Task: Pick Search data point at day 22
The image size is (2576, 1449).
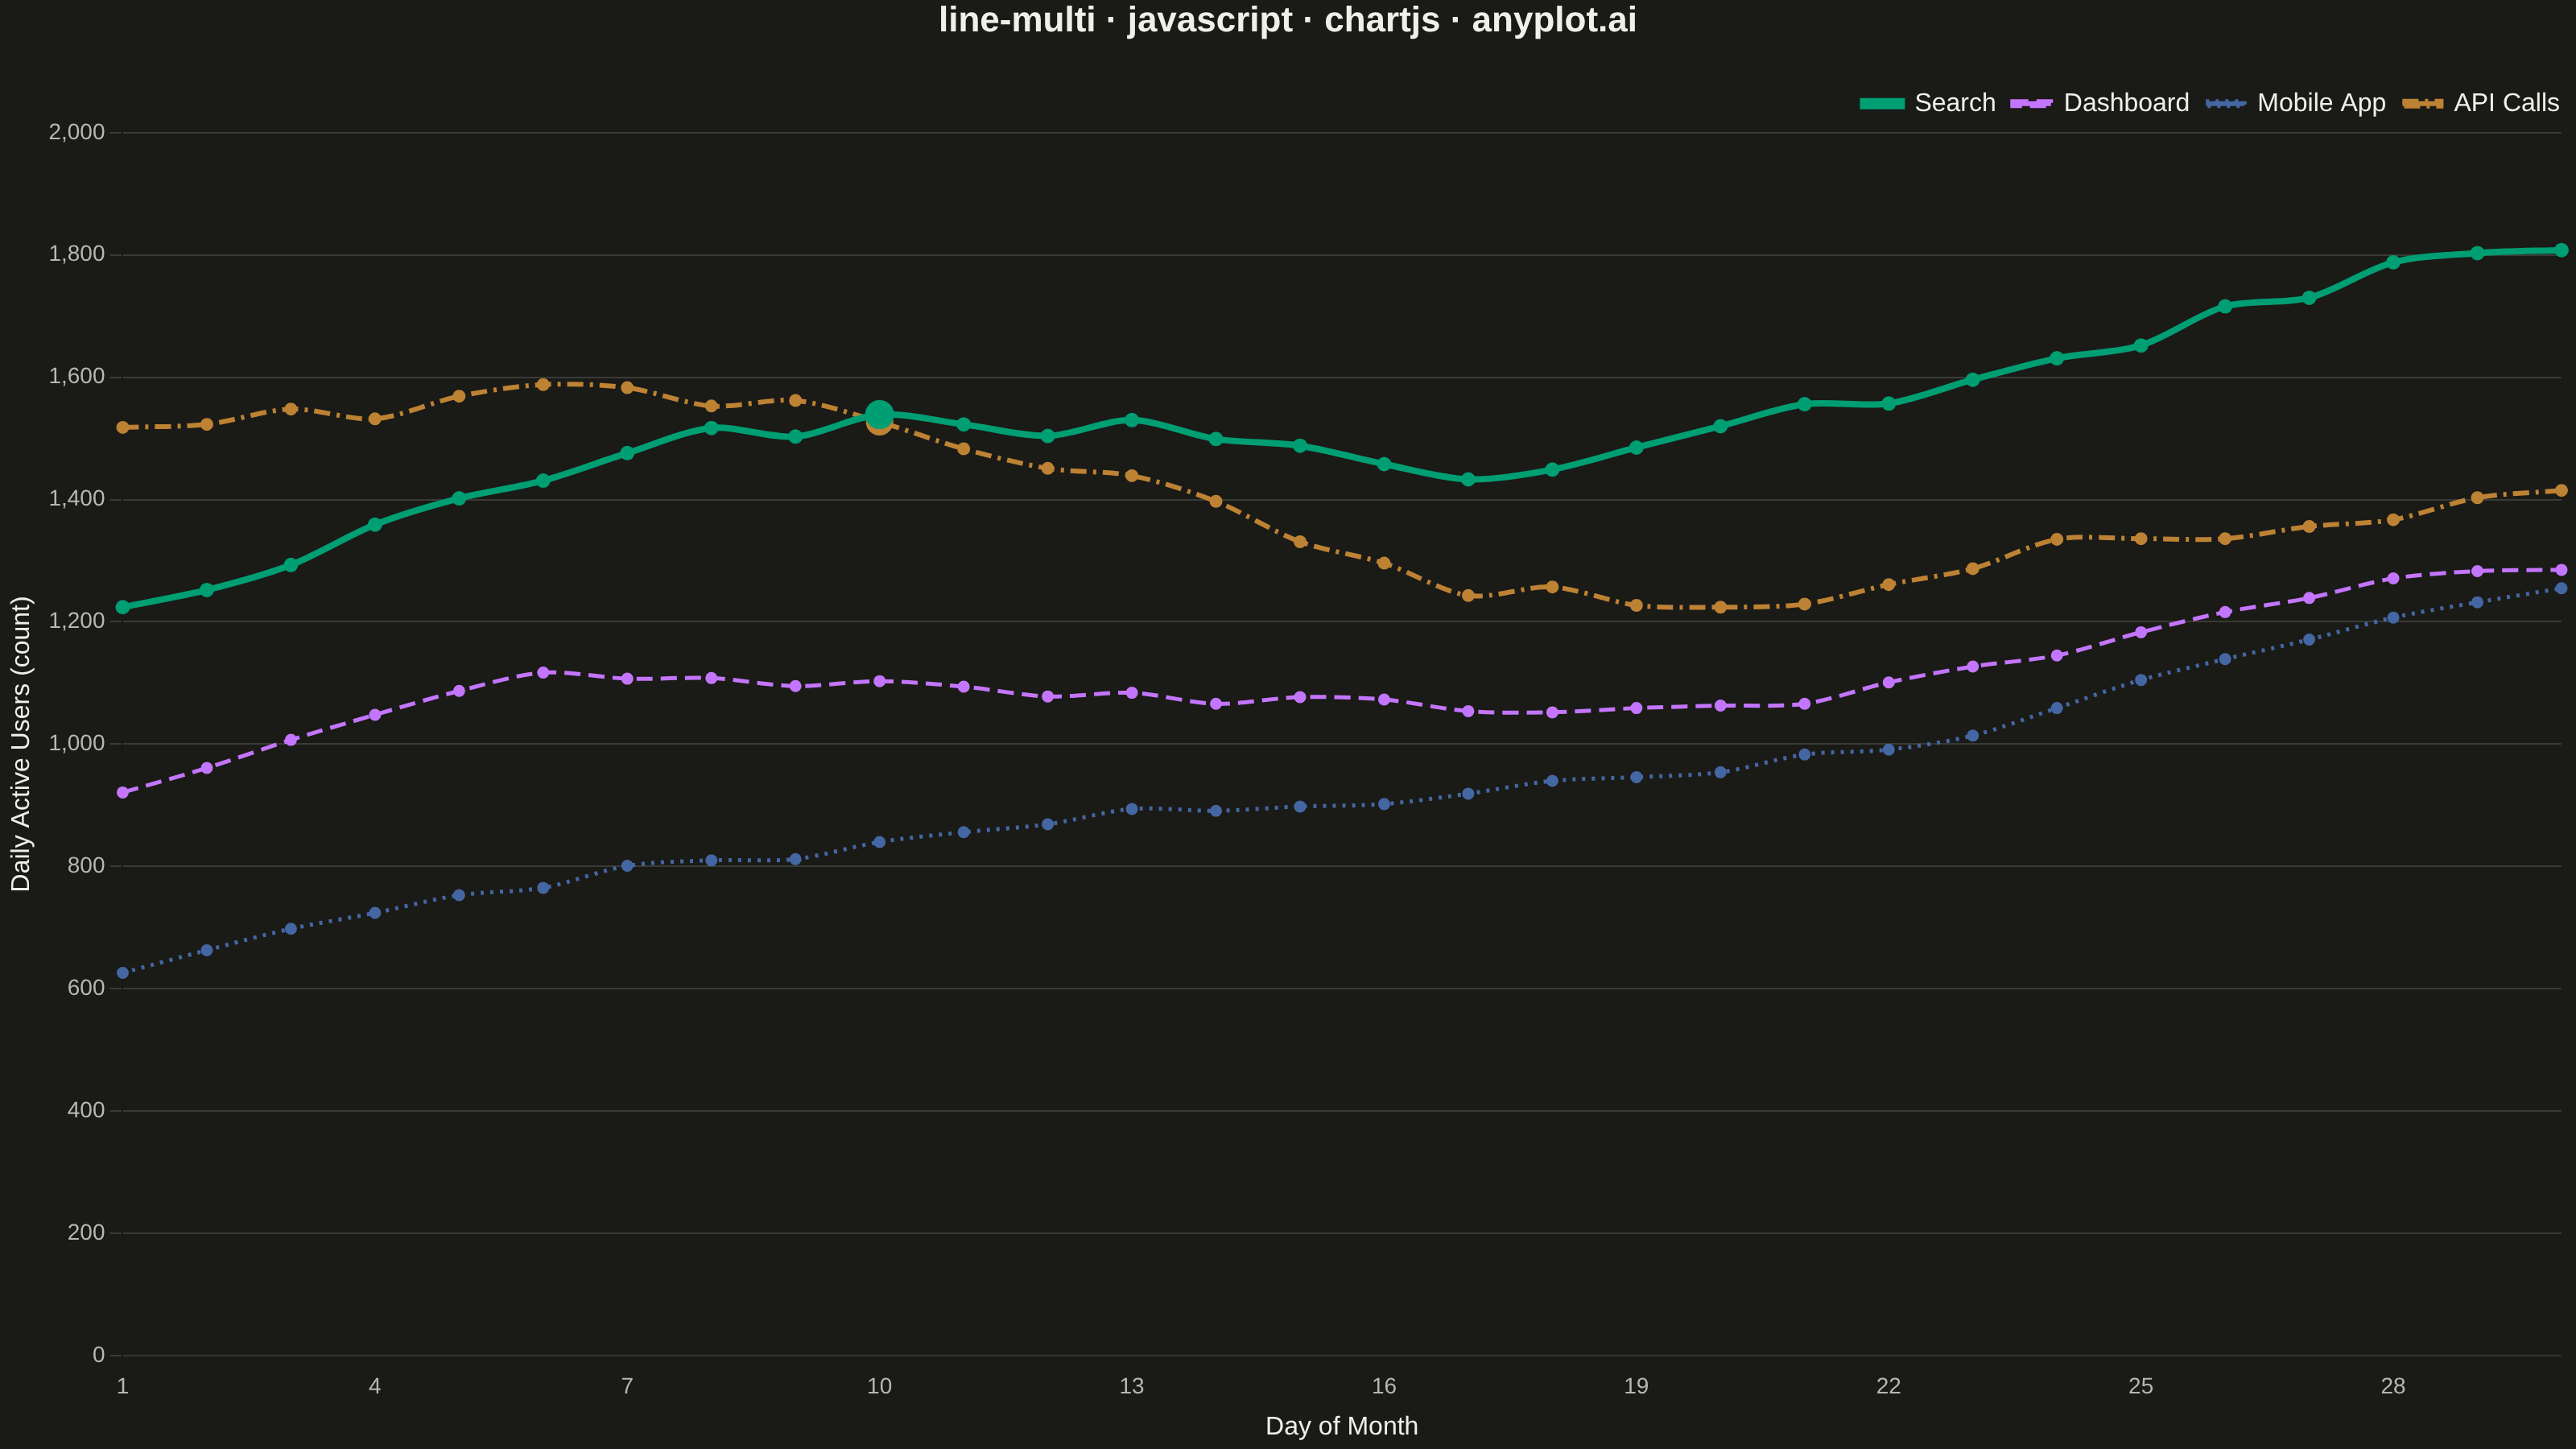Action: pyautogui.click(x=1888, y=404)
